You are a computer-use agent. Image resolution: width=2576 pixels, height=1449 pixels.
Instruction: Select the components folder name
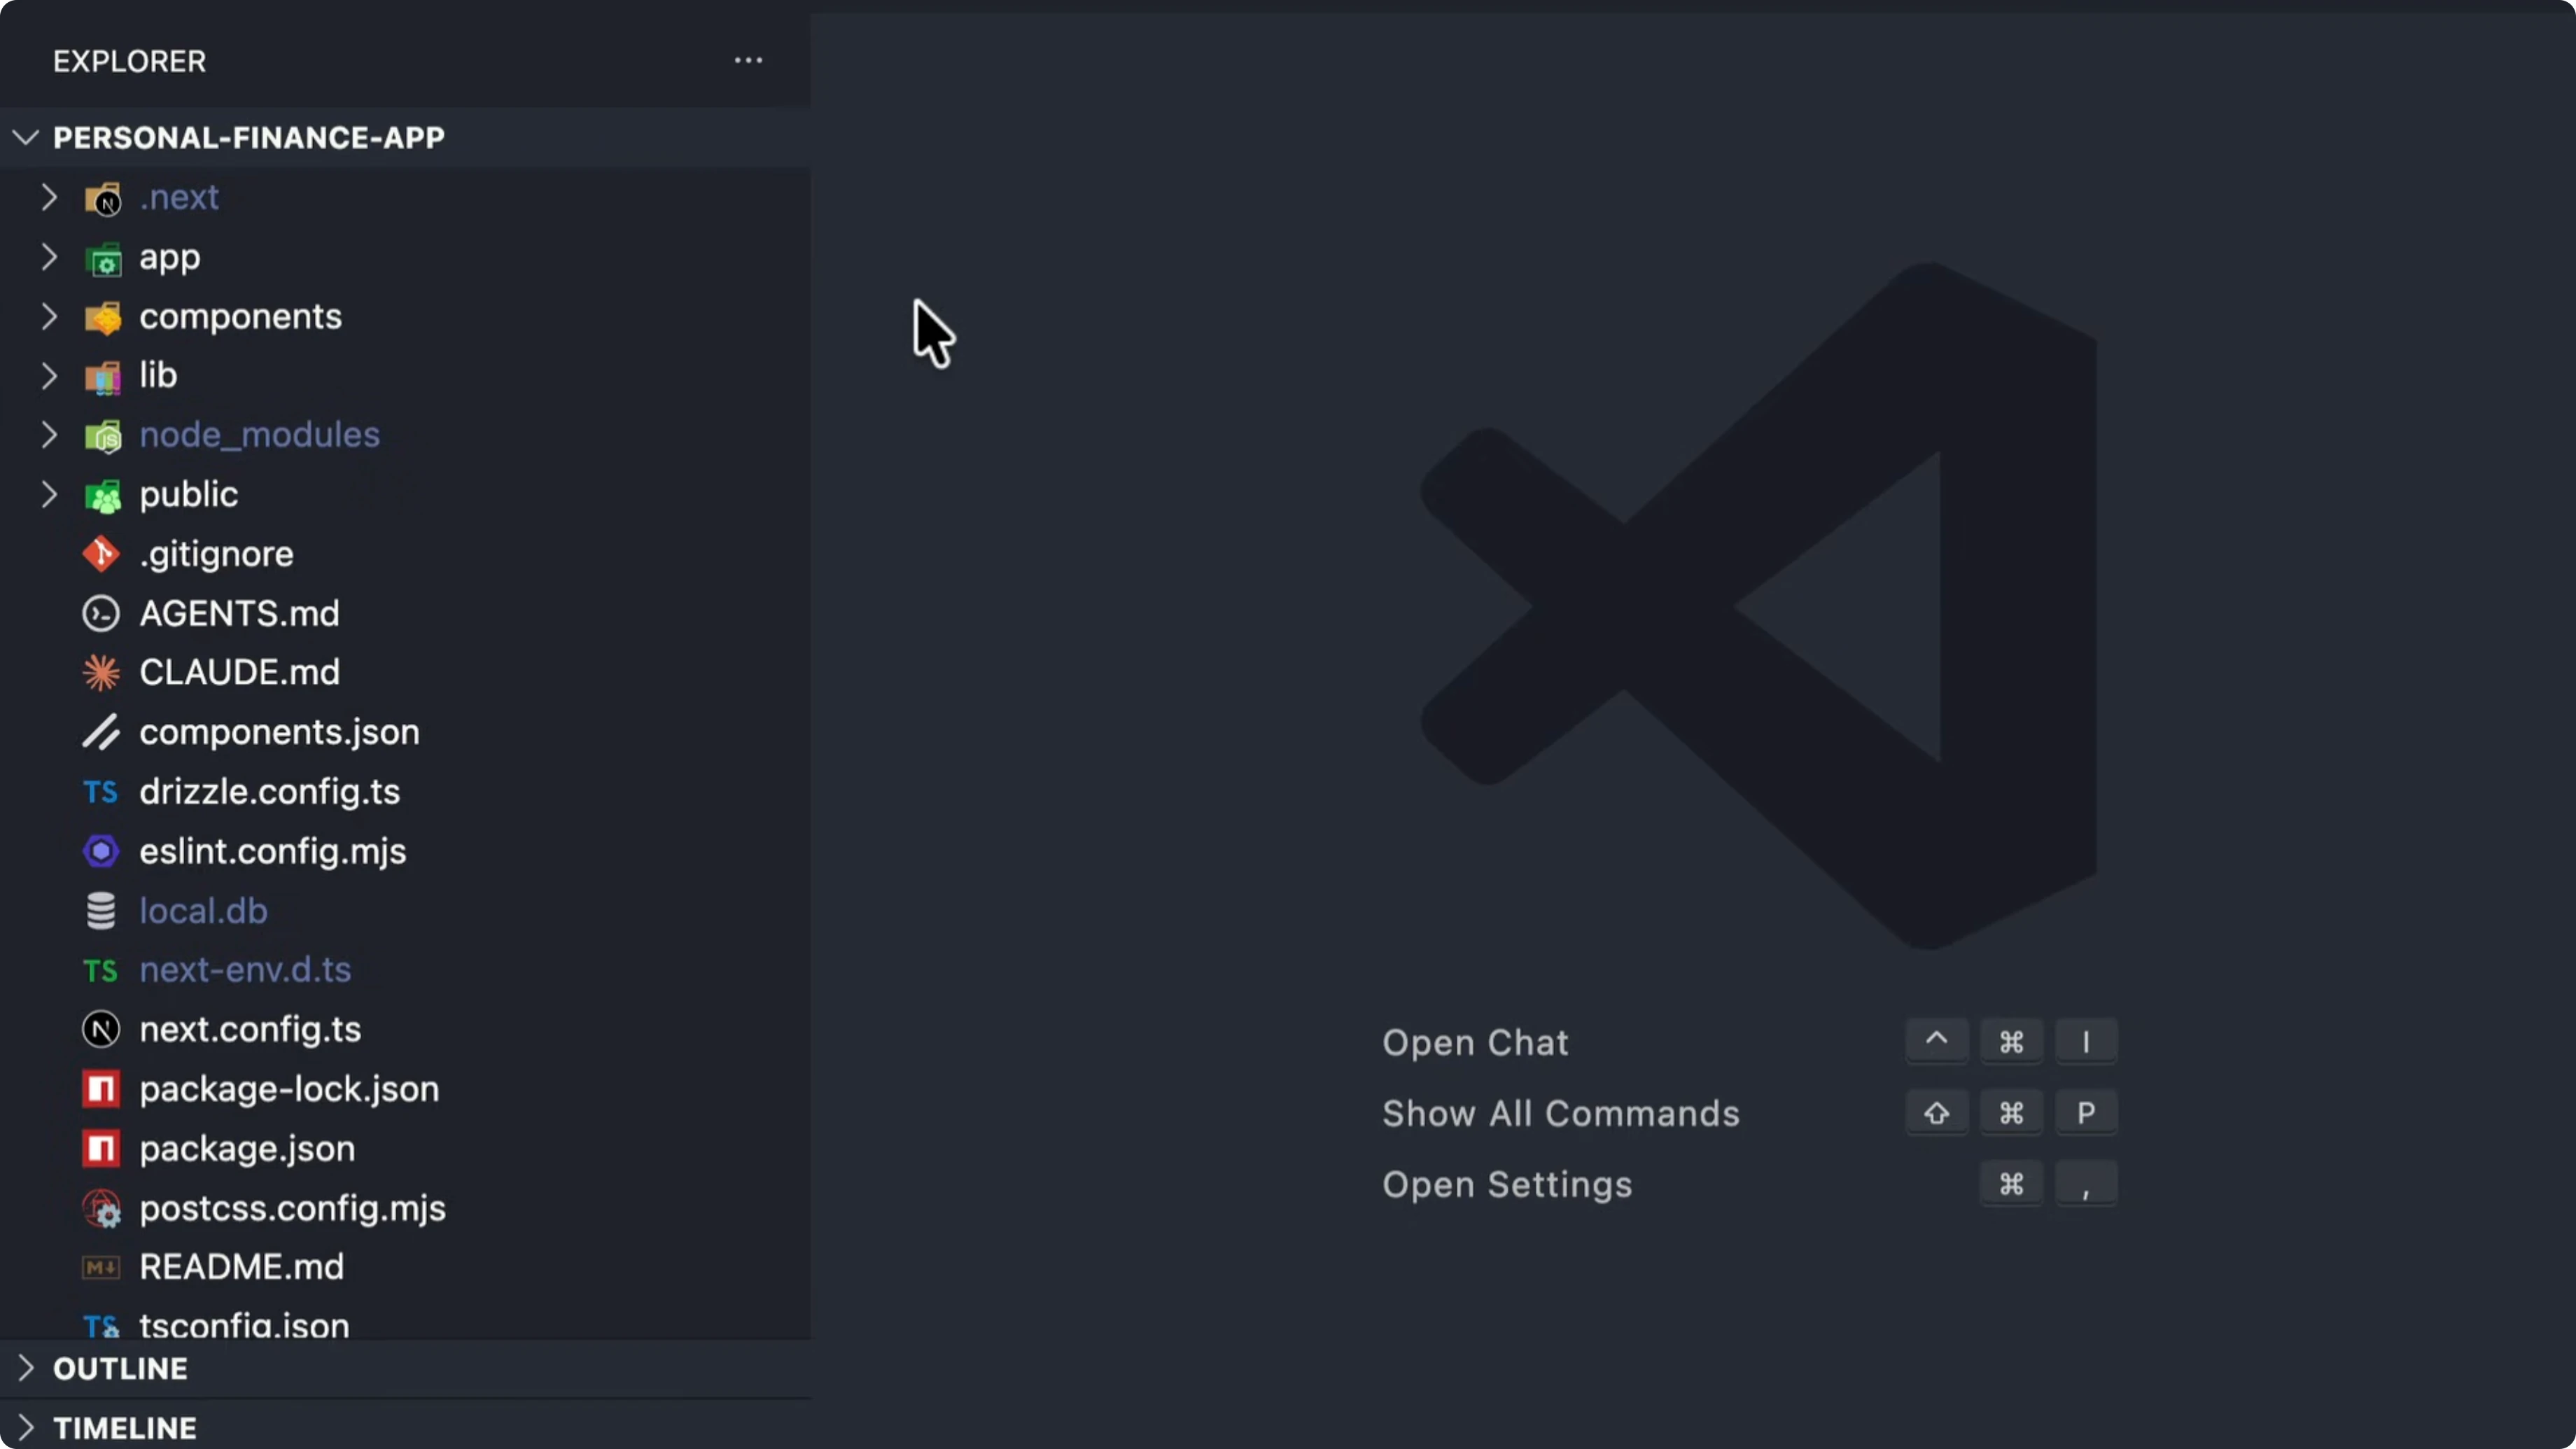tap(241, 318)
